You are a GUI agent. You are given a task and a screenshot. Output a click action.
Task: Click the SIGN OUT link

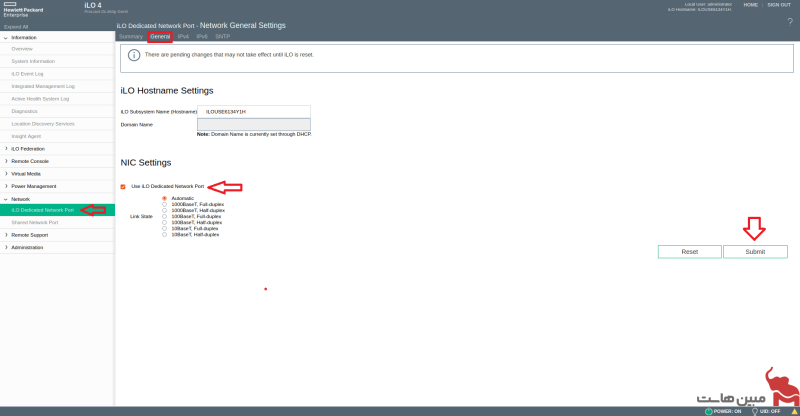(779, 5)
